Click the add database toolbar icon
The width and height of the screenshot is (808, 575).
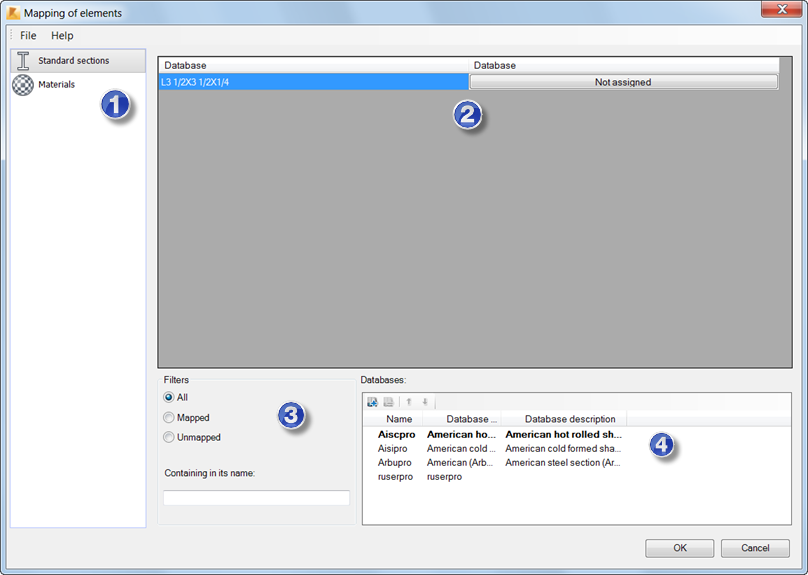click(x=372, y=402)
